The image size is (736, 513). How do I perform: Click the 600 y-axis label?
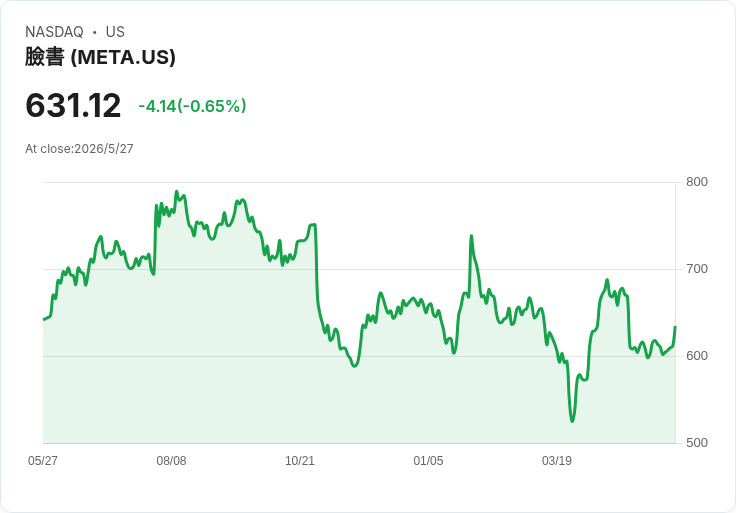coord(697,356)
